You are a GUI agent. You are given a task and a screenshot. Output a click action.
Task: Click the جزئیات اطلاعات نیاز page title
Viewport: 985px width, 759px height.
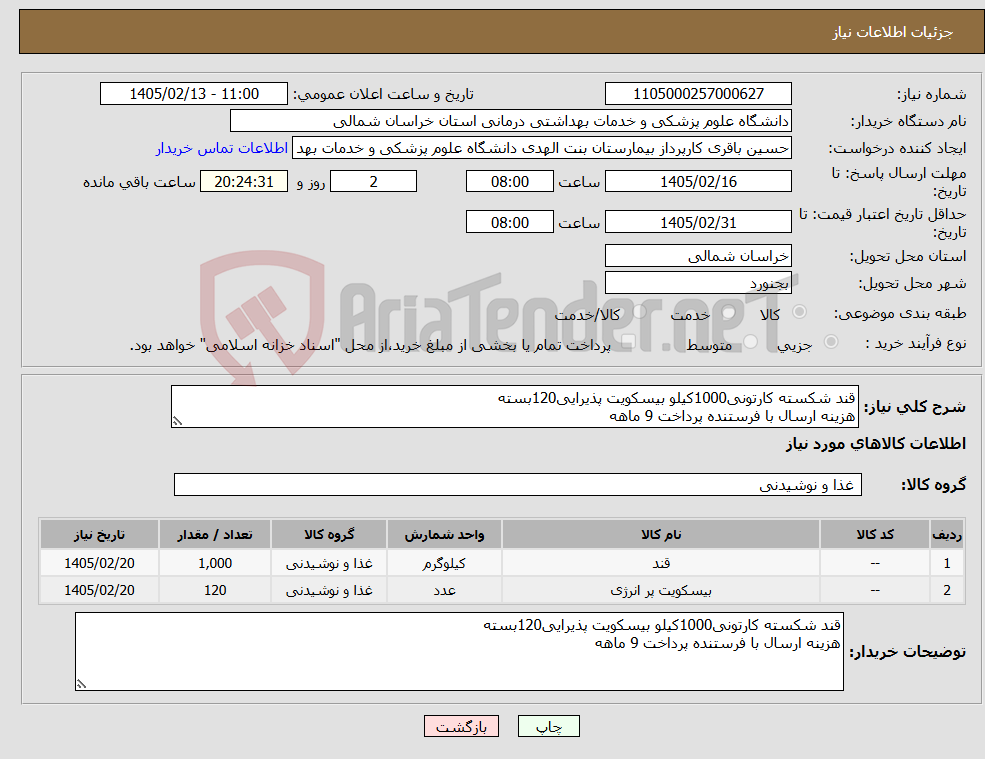(893, 32)
